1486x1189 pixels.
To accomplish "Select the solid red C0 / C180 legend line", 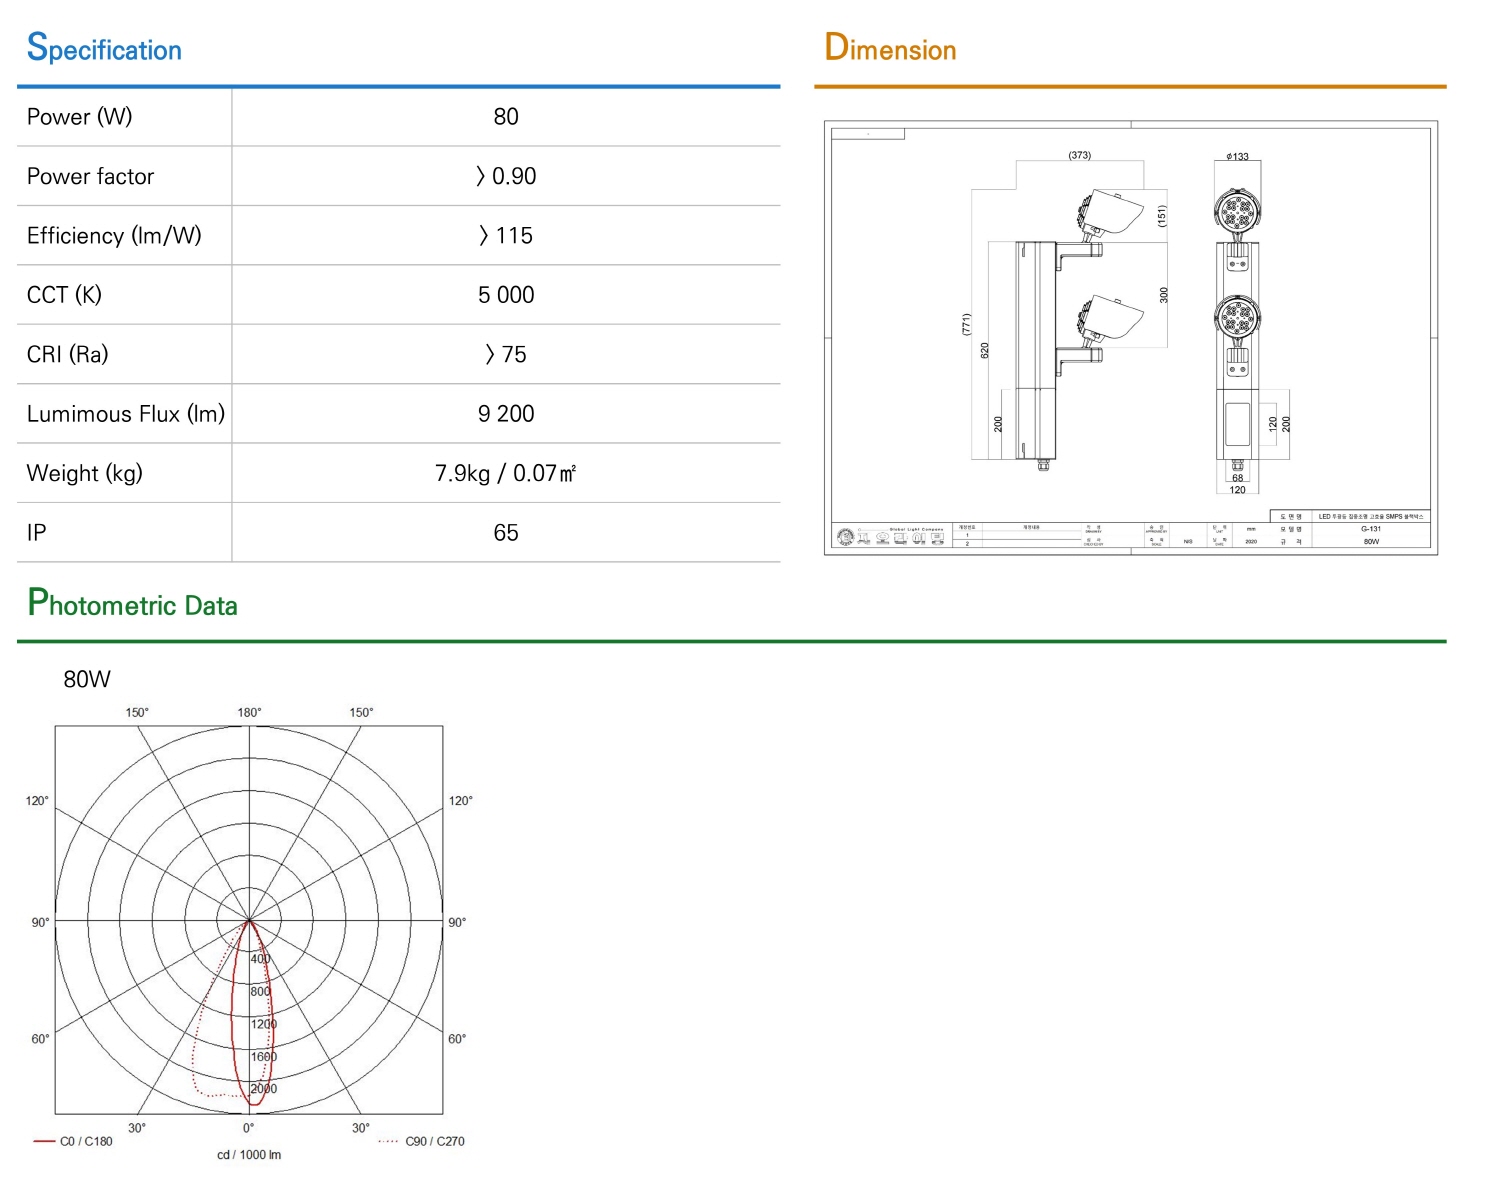I will coord(44,1141).
